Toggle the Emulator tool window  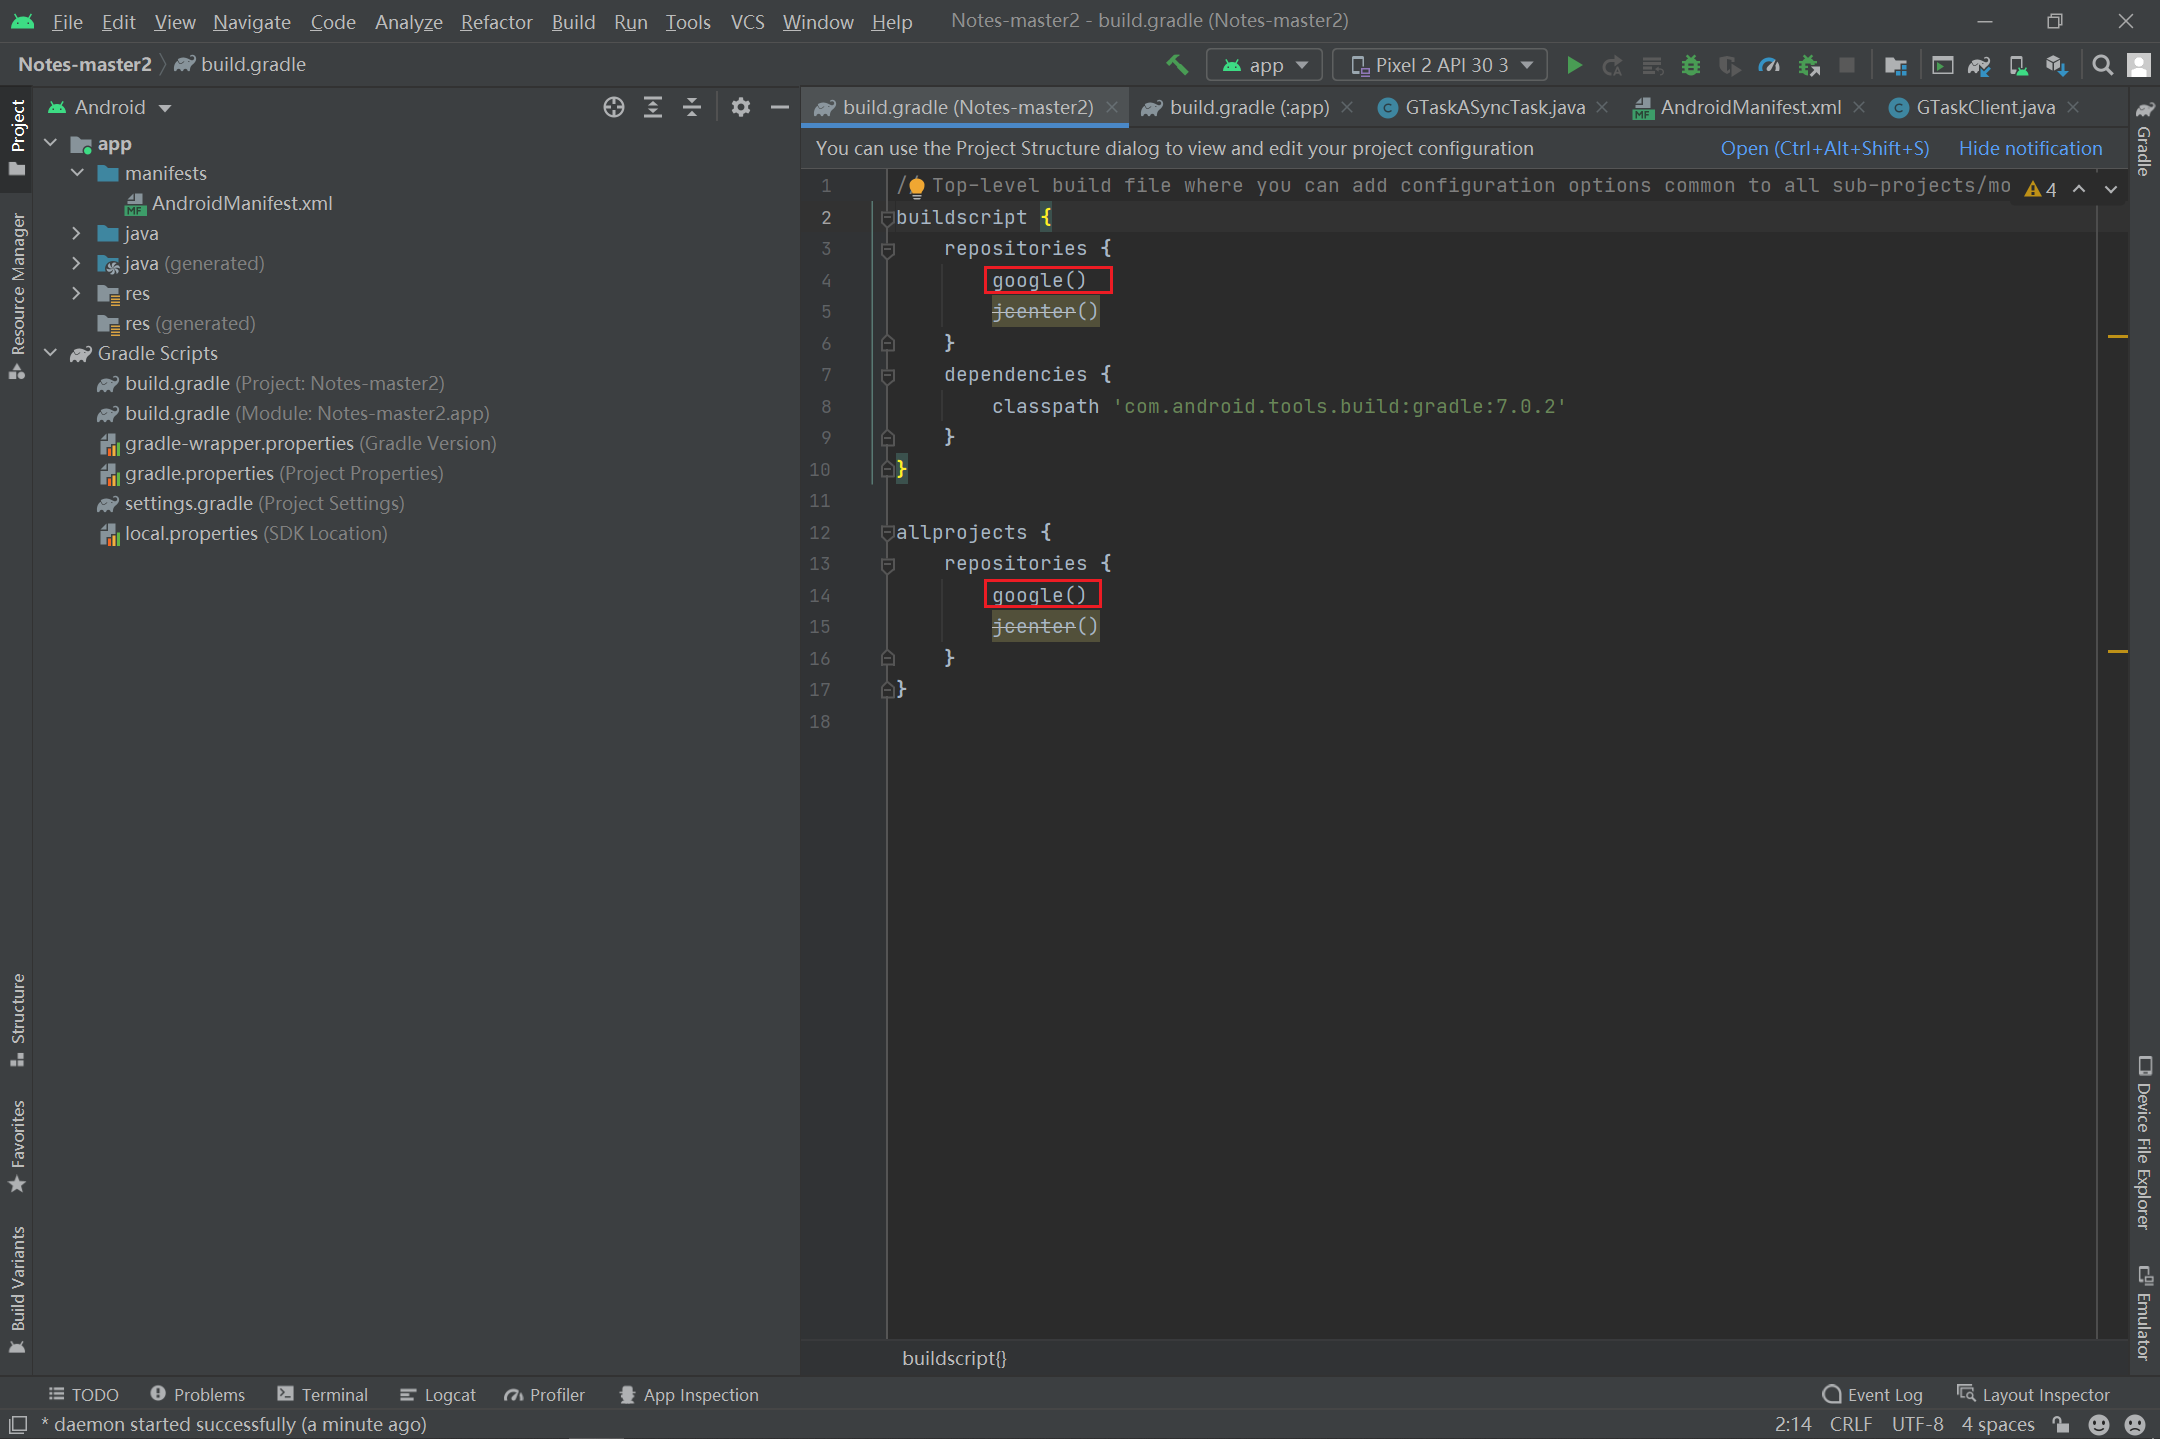tap(2144, 1313)
